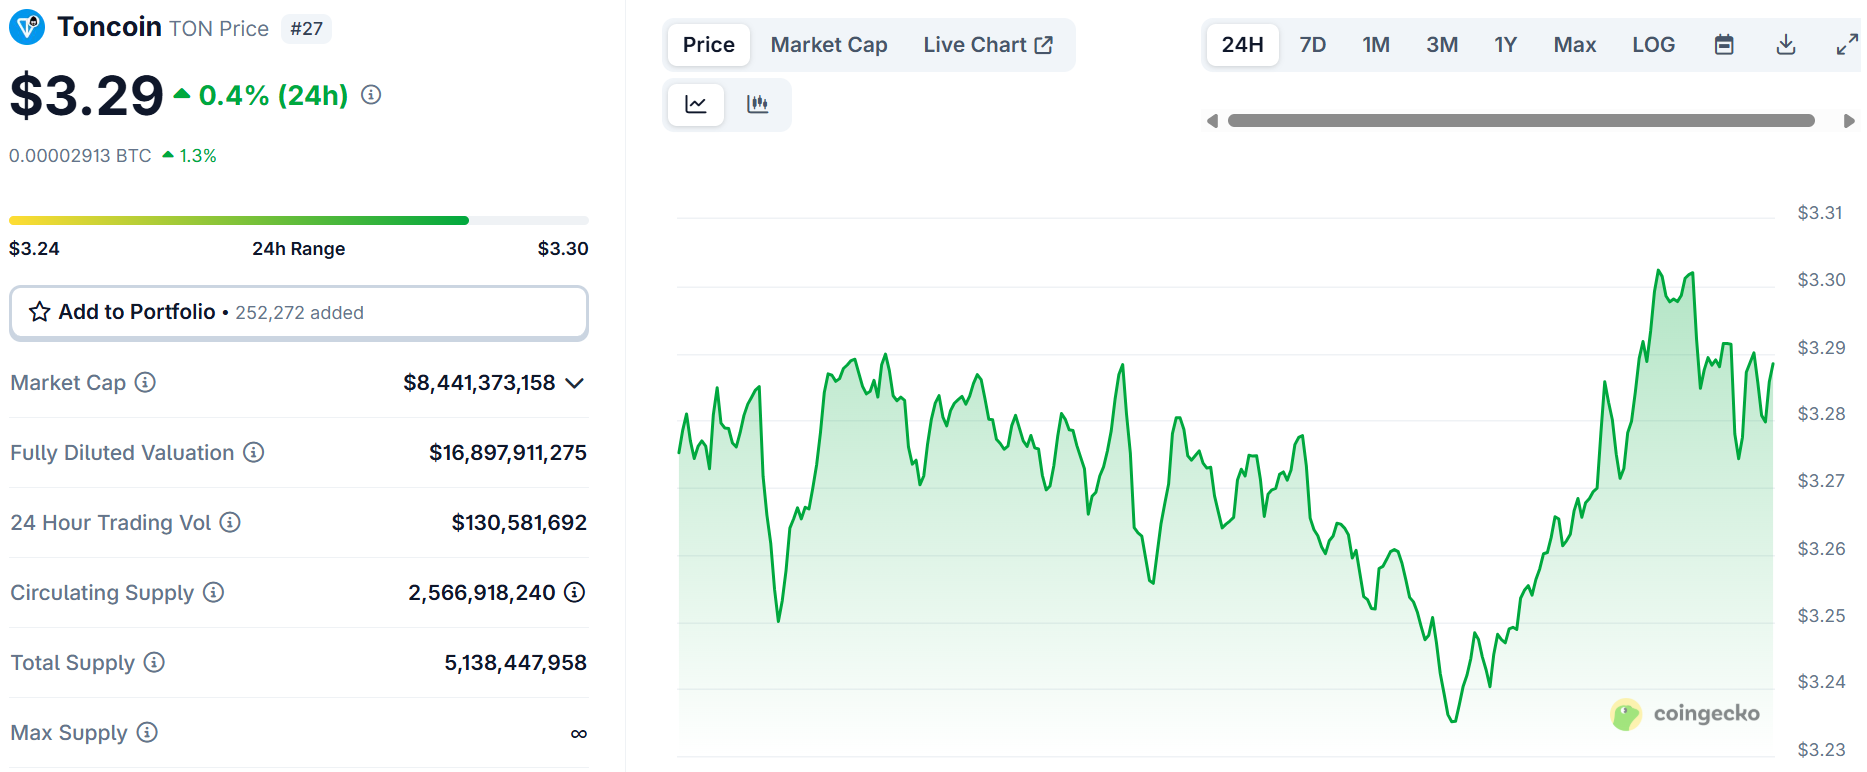
Task: Select the line chart view icon
Action: pyautogui.click(x=696, y=104)
